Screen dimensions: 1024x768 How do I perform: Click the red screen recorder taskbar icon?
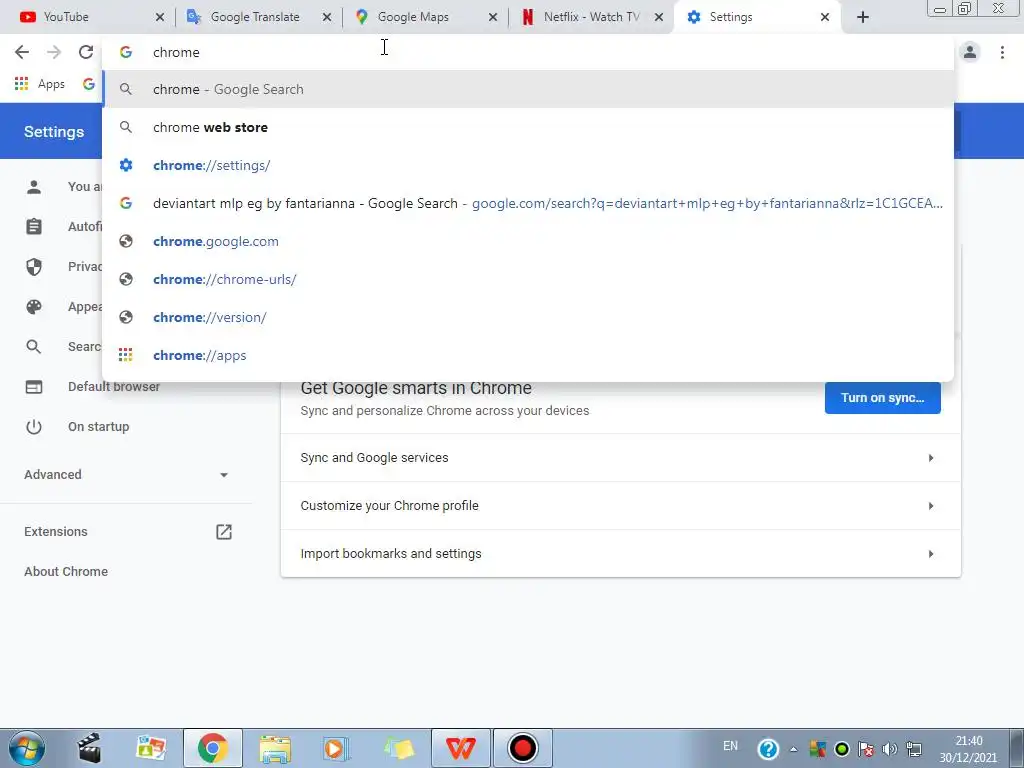[x=522, y=748]
